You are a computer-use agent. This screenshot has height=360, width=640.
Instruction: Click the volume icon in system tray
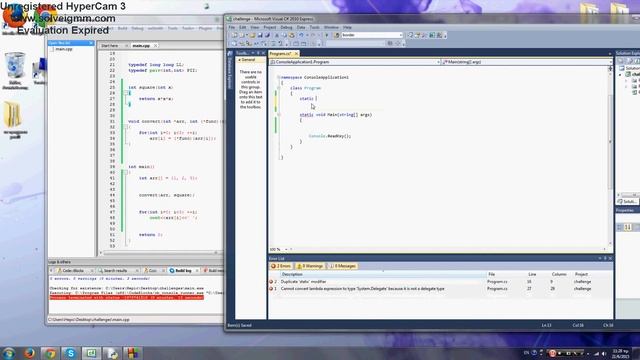click(604, 353)
